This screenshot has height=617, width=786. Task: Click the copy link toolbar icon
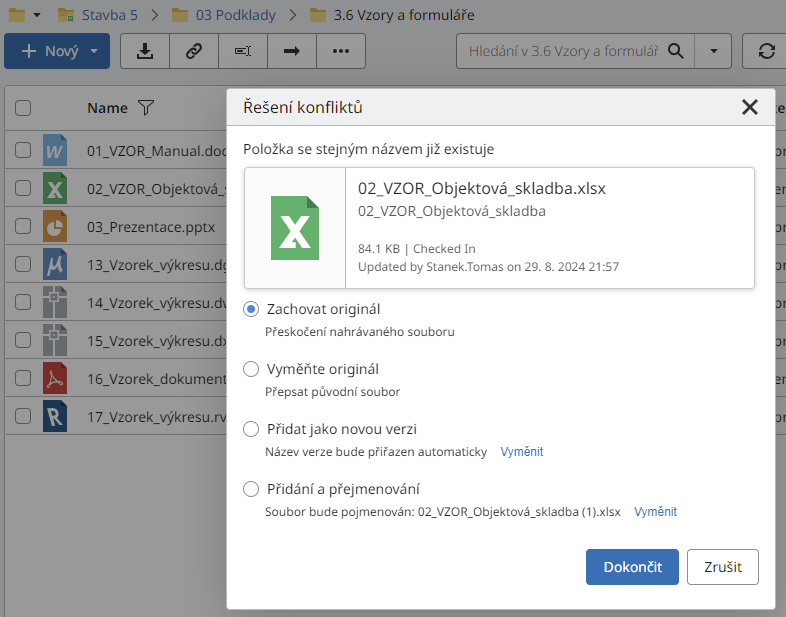click(x=194, y=51)
